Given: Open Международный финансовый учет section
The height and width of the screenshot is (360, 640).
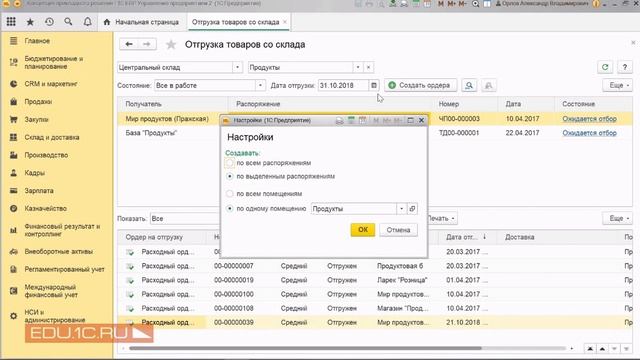Looking at the screenshot, I should point(51,291).
